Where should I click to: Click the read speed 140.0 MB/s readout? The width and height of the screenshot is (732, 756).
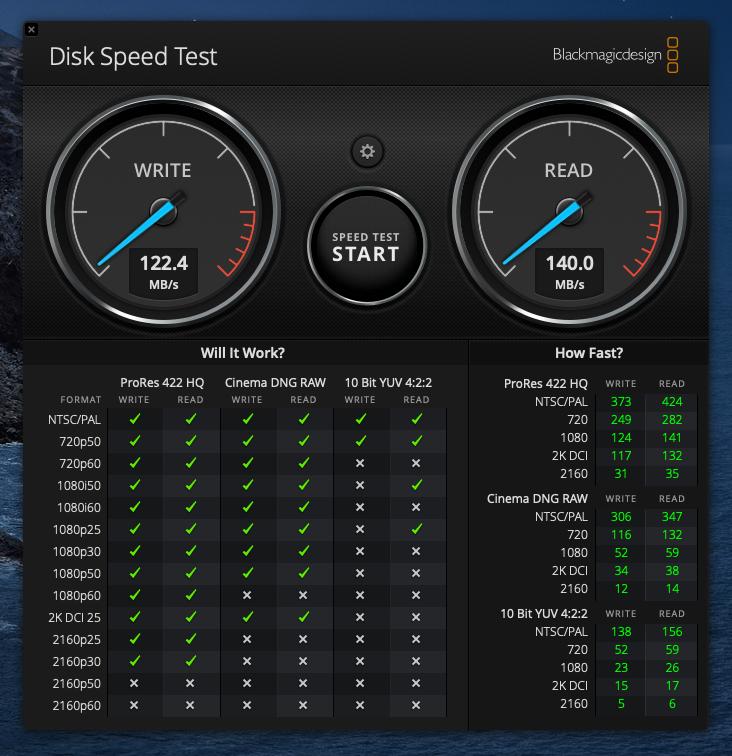(569, 271)
